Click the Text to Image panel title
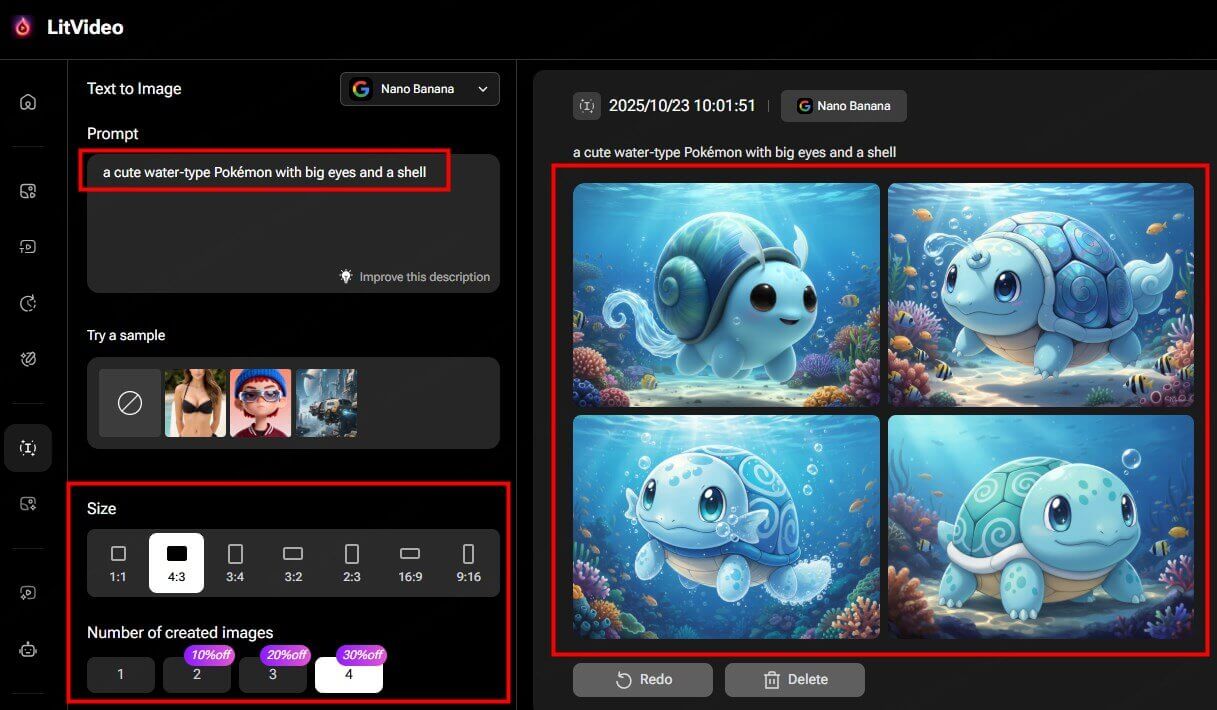 point(134,88)
